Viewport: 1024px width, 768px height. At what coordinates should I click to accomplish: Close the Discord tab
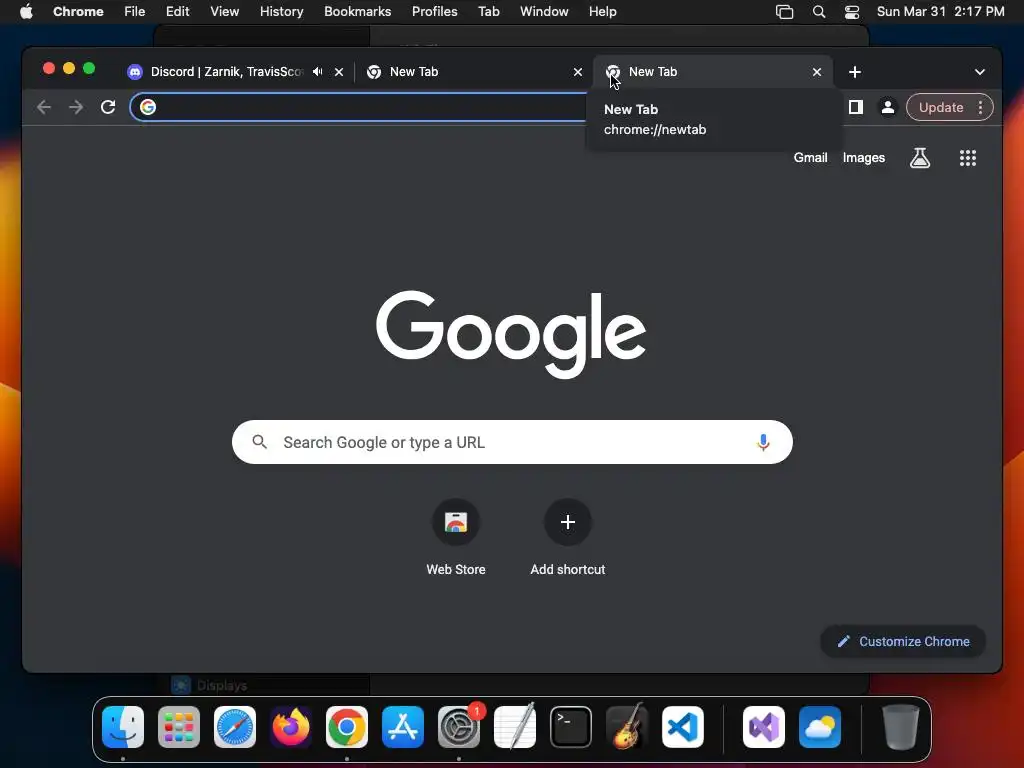click(339, 72)
